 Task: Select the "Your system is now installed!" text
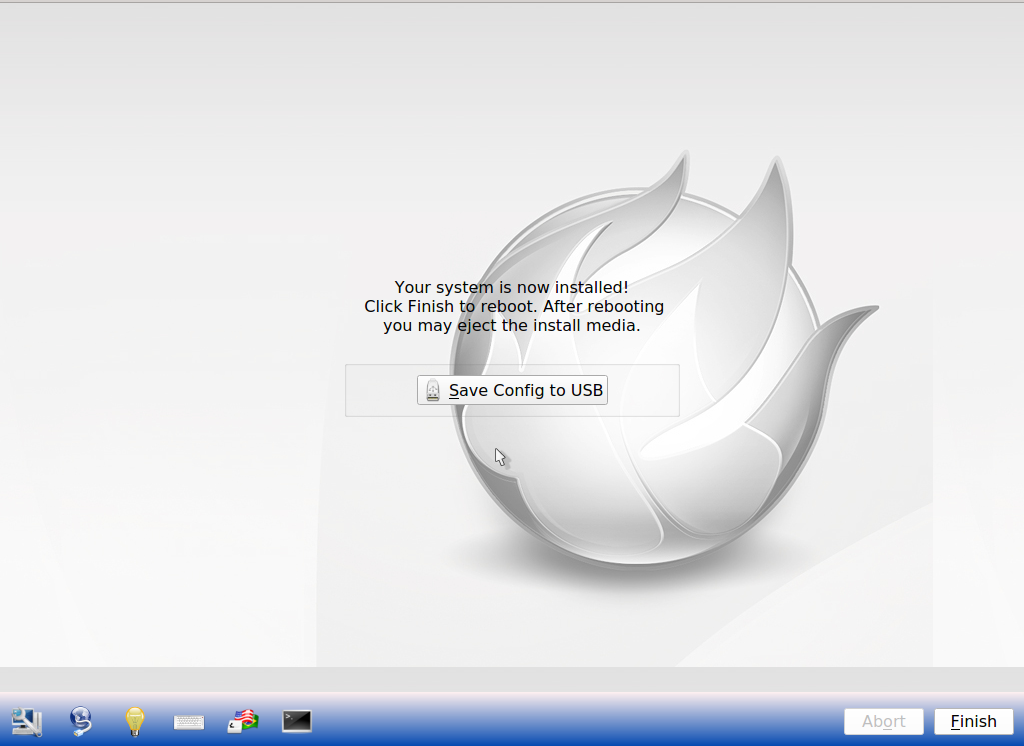(x=511, y=287)
